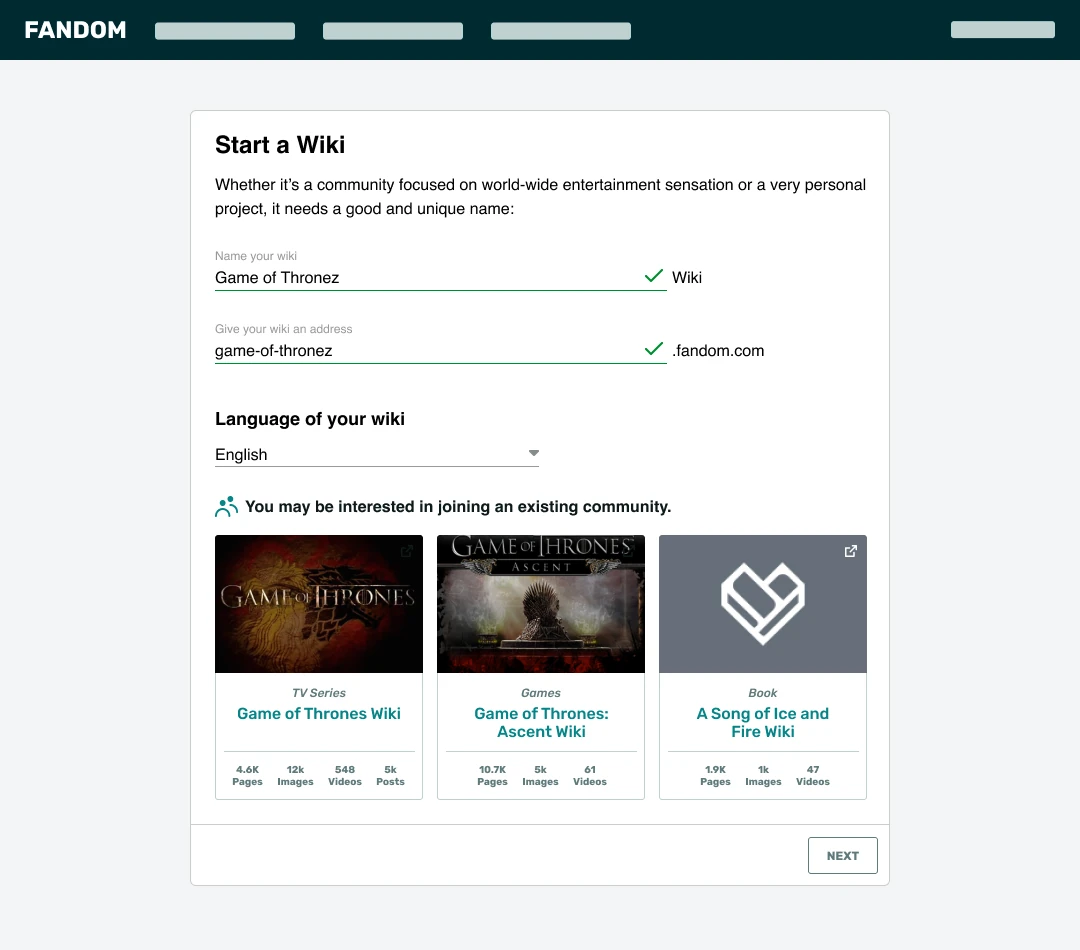Open the Game of Thrones Wiki link
Viewport: 1080px width, 950px height.
pyautogui.click(x=319, y=714)
